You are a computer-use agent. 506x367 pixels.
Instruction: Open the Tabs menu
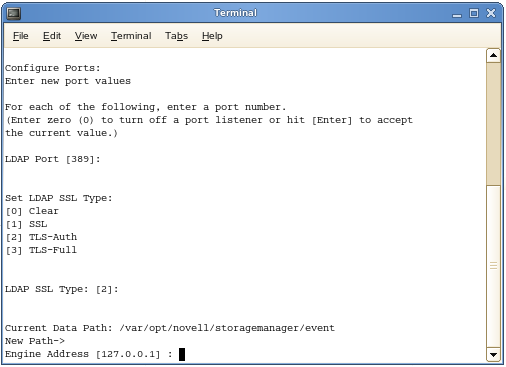click(x=176, y=36)
